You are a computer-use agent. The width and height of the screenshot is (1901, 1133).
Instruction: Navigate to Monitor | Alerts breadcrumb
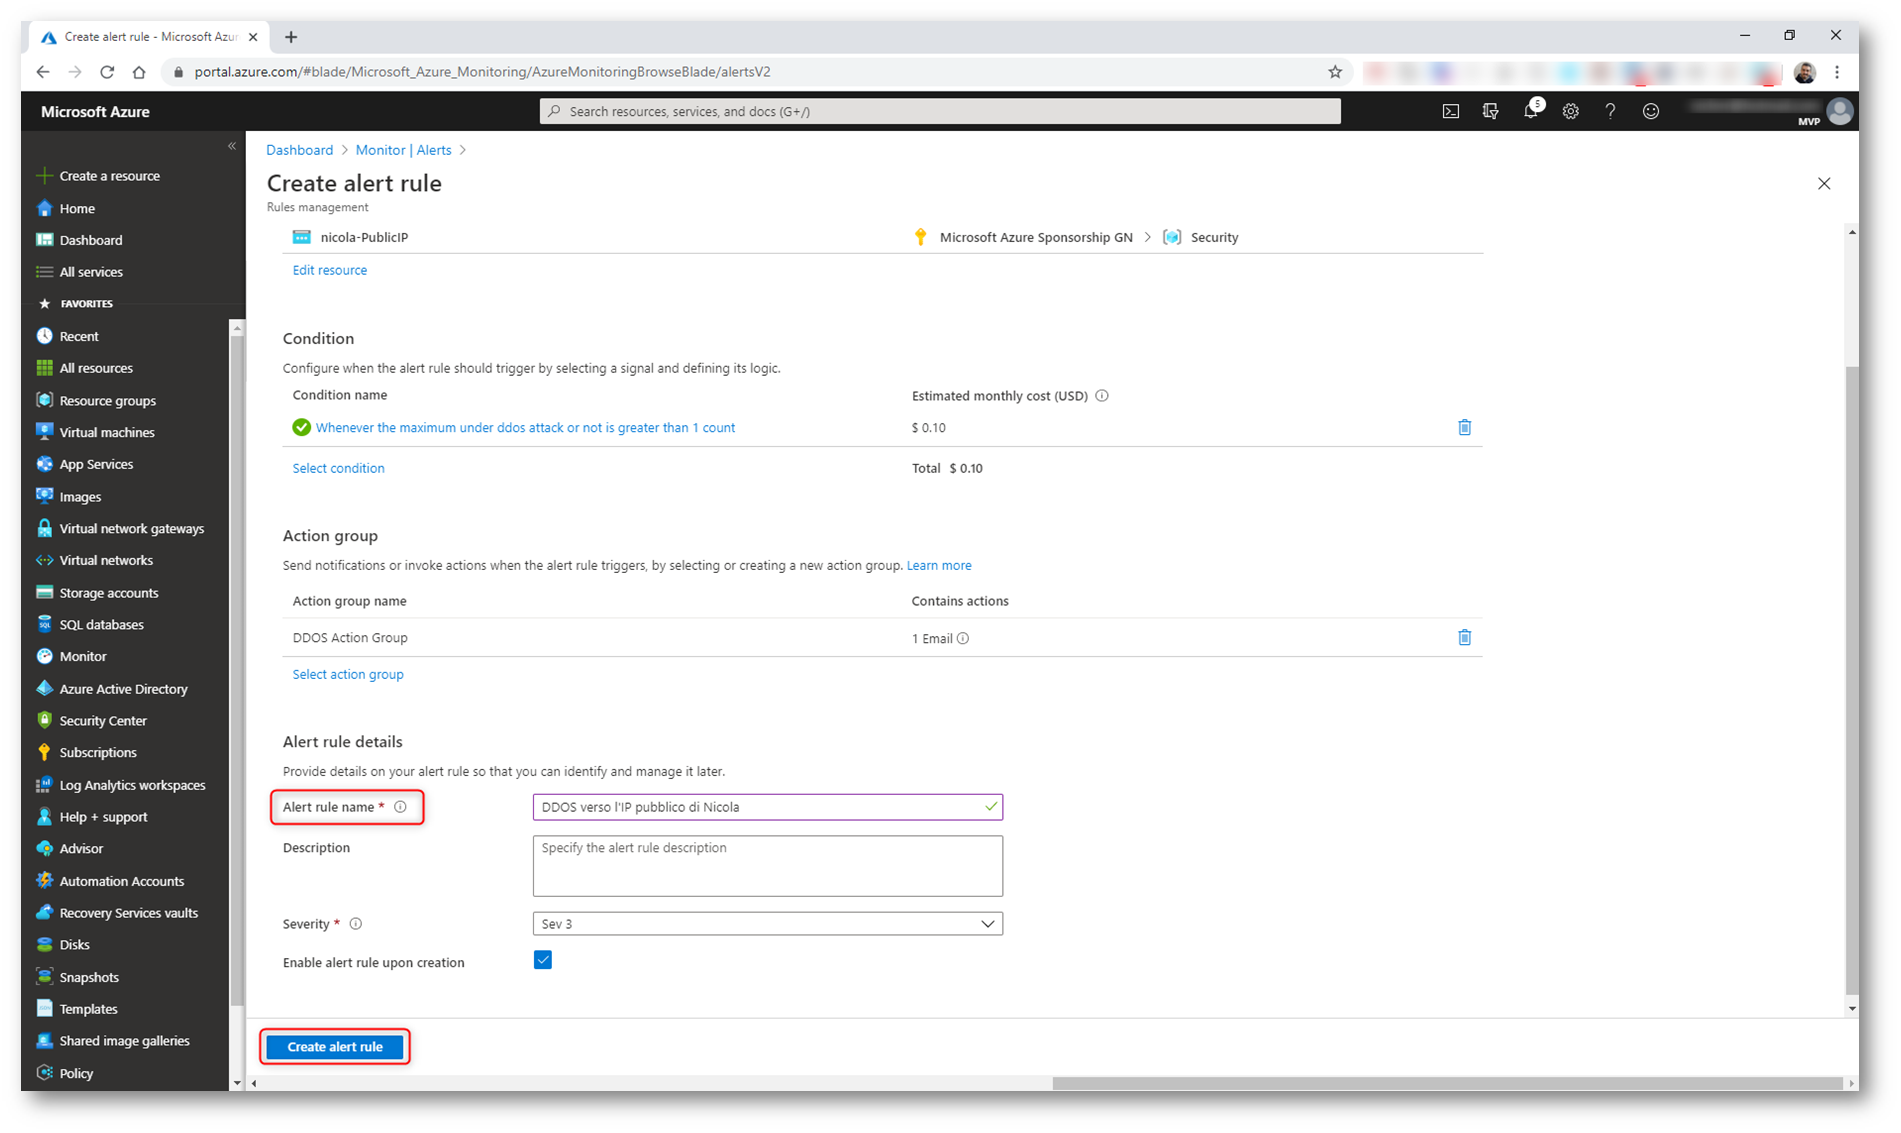(x=404, y=150)
